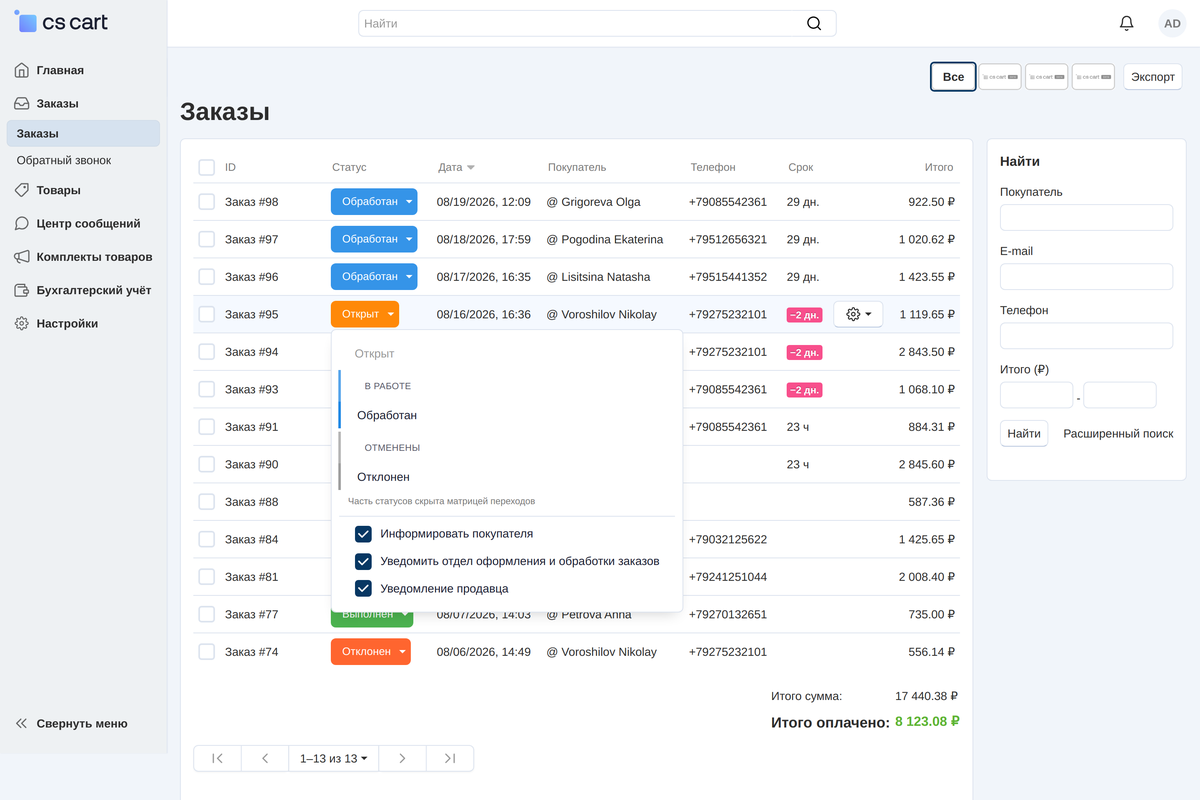Select the checkbox for Заказ #98
The width and height of the screenshot is (1200, 800).
206,202
